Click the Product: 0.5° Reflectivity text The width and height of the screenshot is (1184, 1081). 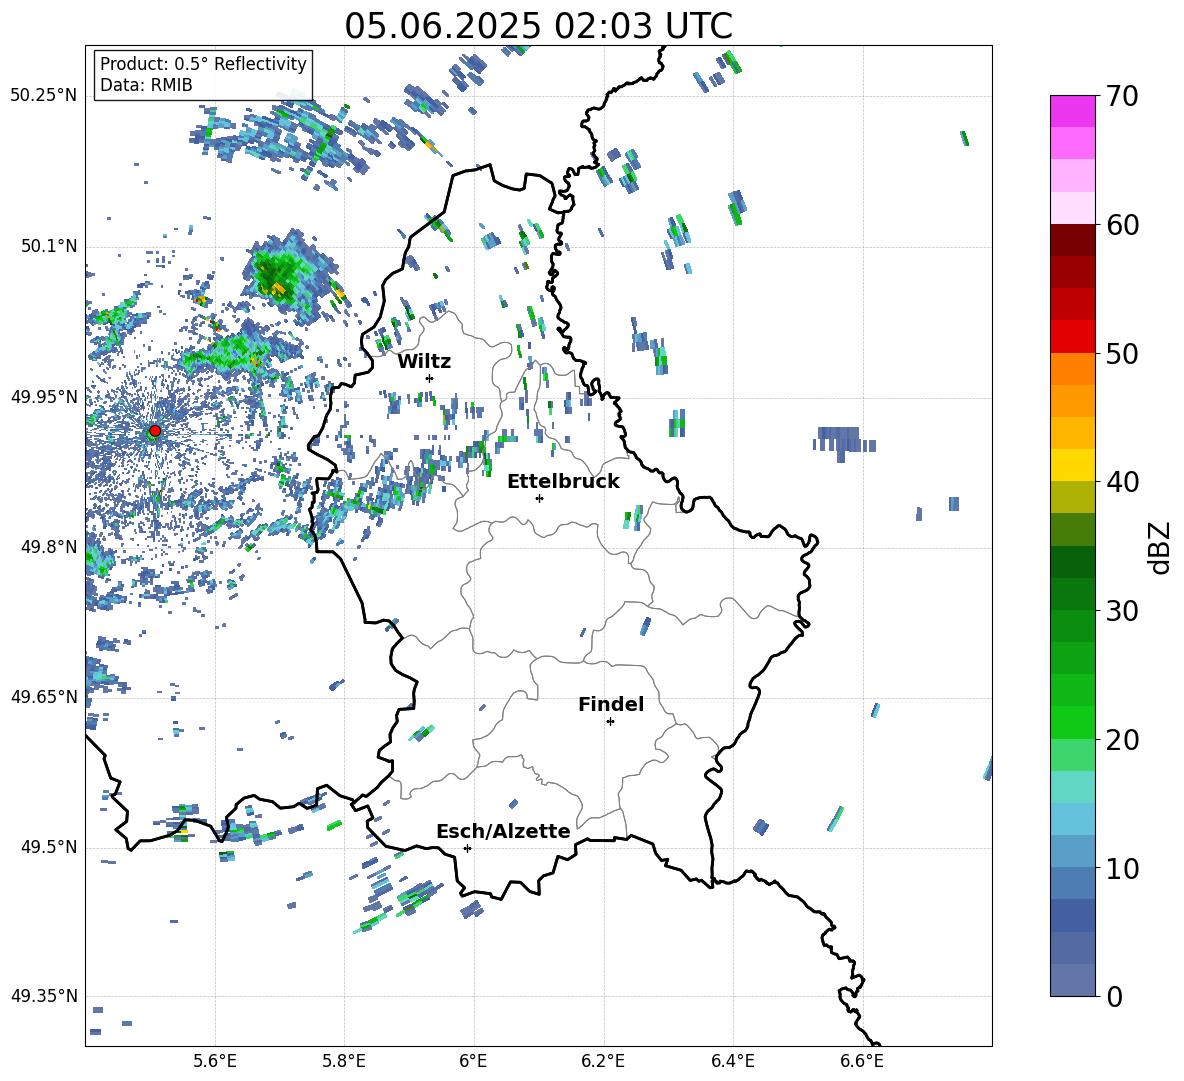tap(203, 63)
